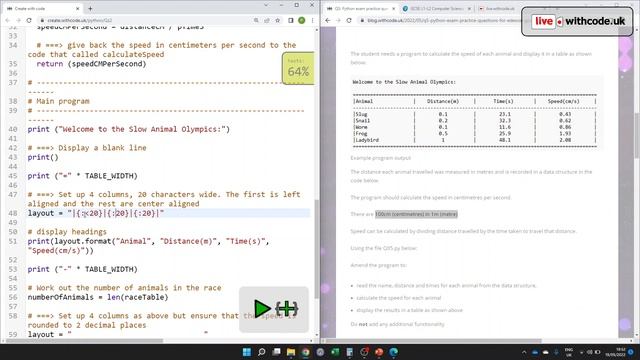640x360 pixels.
Task: Click code line 48 layout string
Action: click(96, 213)
